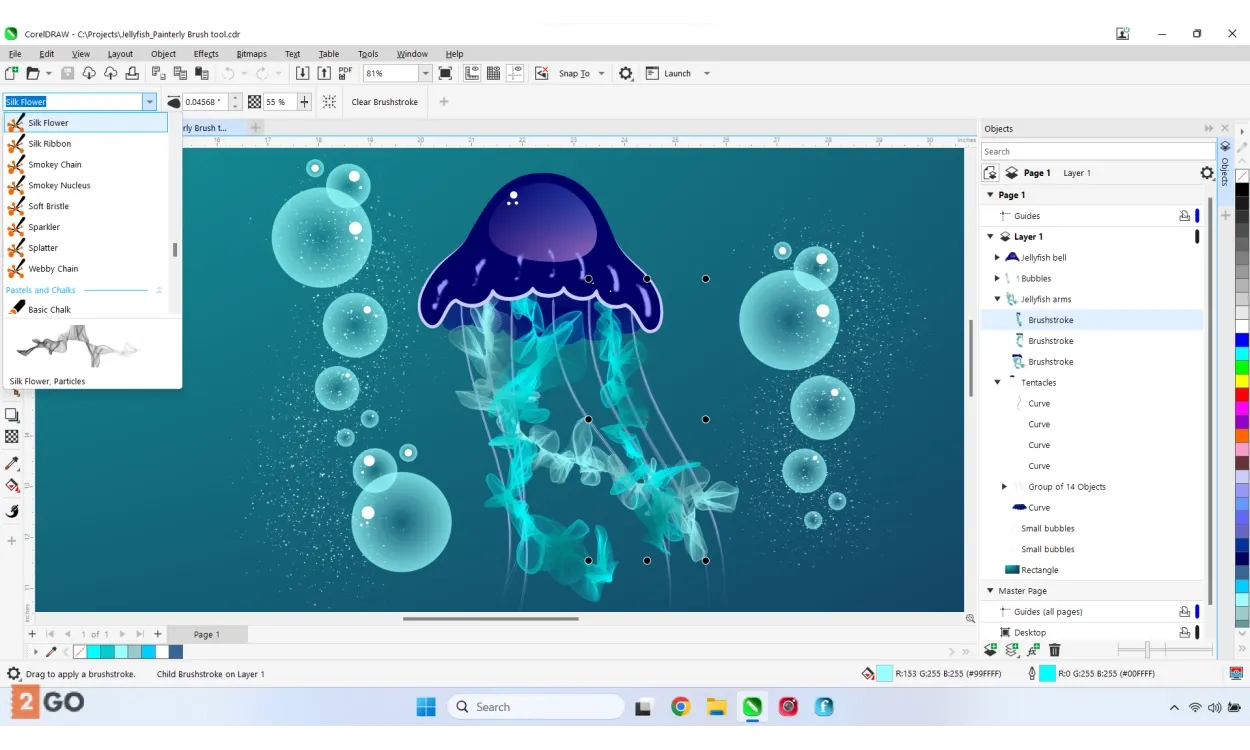This screenshot has width=1250, height=750.
Task: Toggle show rulers icon in toolbar
Action: coord(471,73)
